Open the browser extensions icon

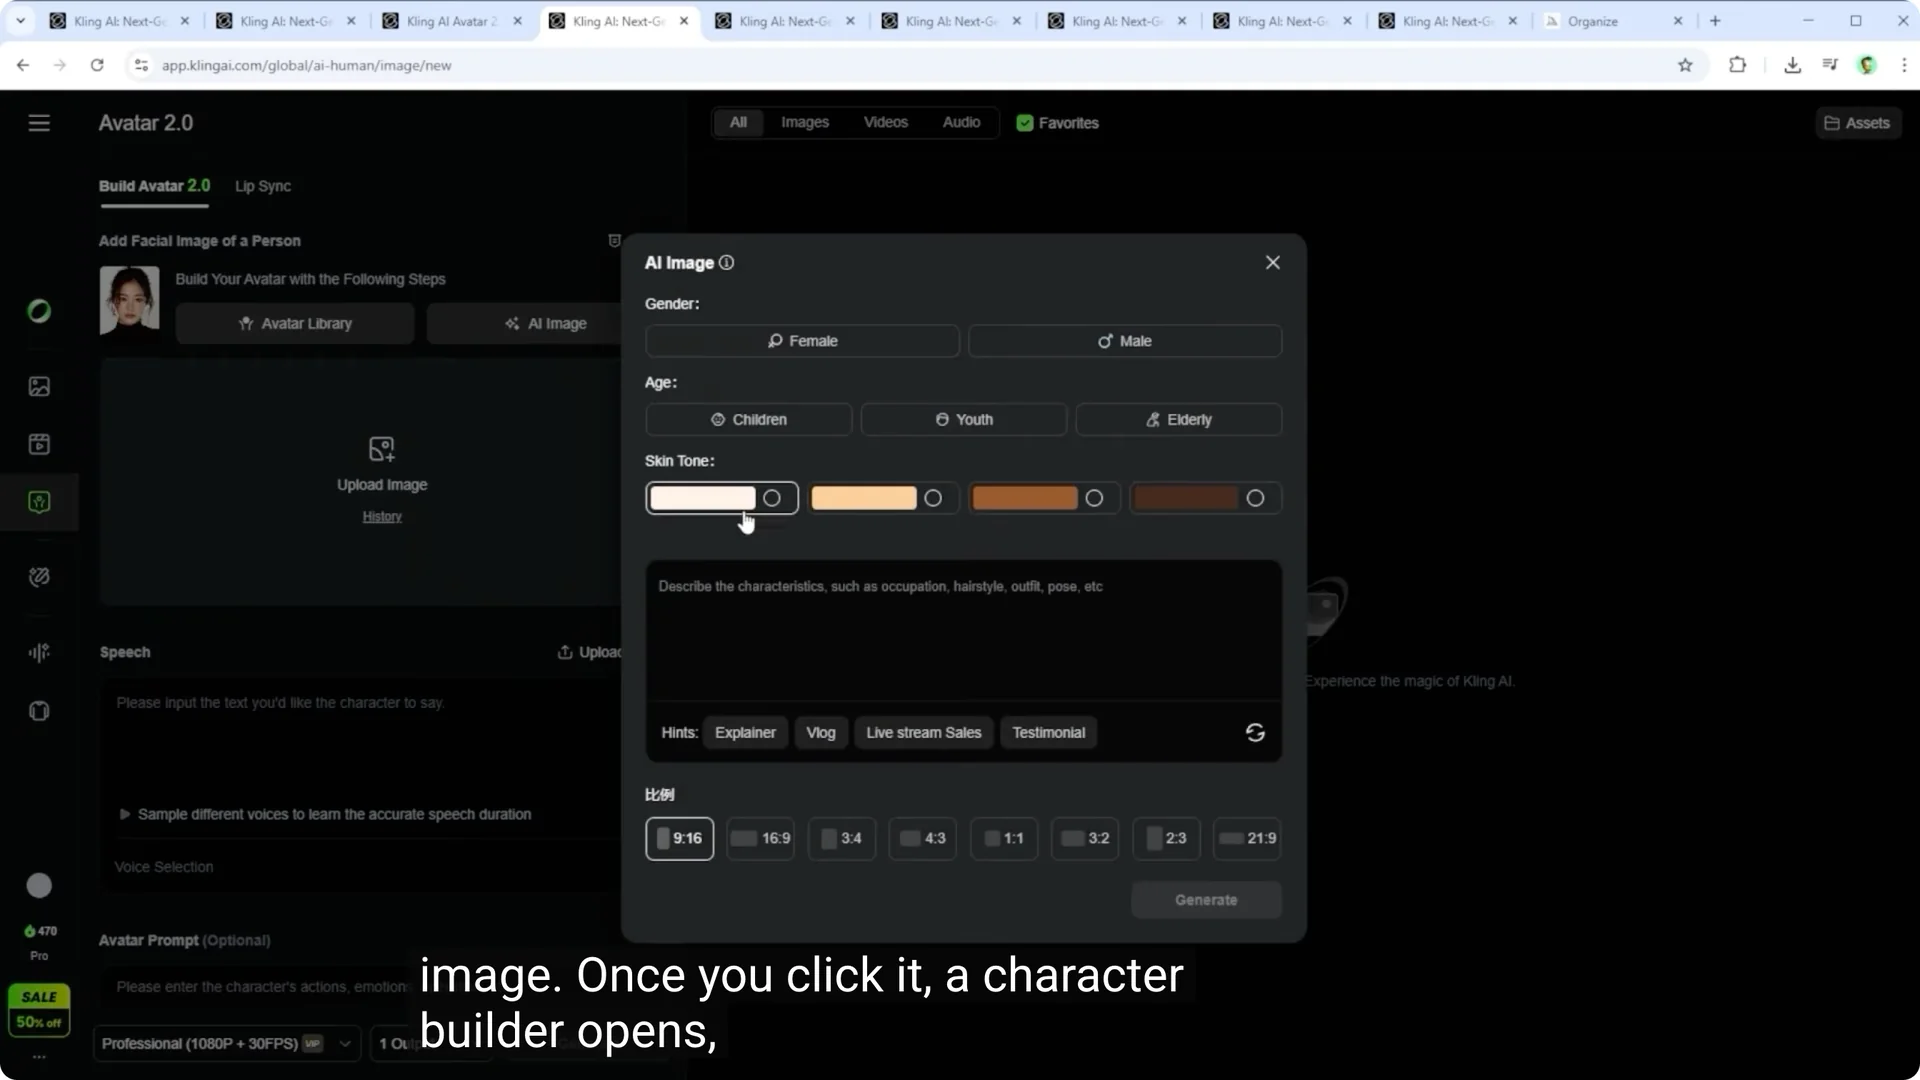coord(1737,65)
